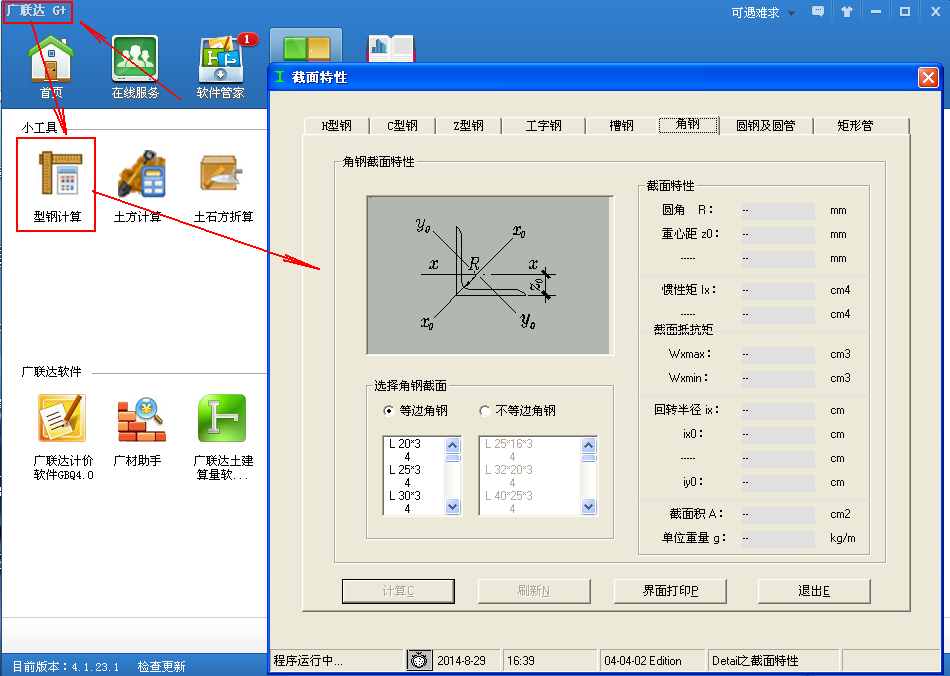
Task: Click the 圆角 R value field
Action: (778, 211)
